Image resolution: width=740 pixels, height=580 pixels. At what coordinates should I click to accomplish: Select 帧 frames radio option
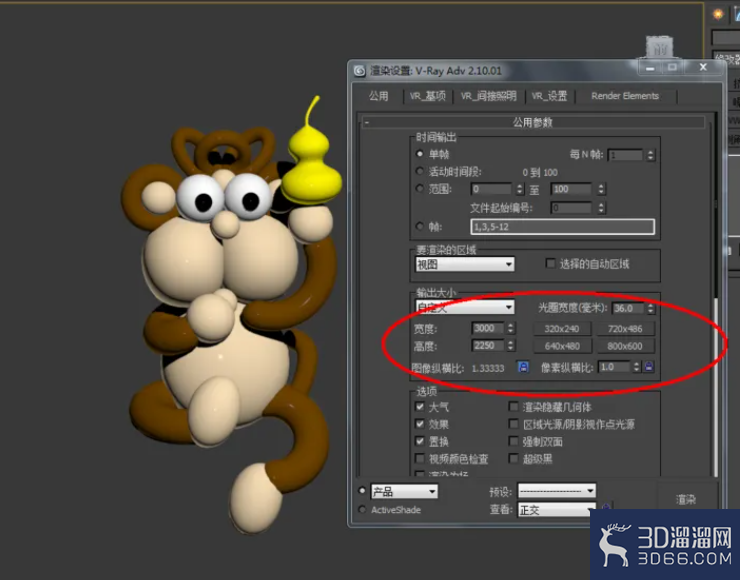(419, 226)
